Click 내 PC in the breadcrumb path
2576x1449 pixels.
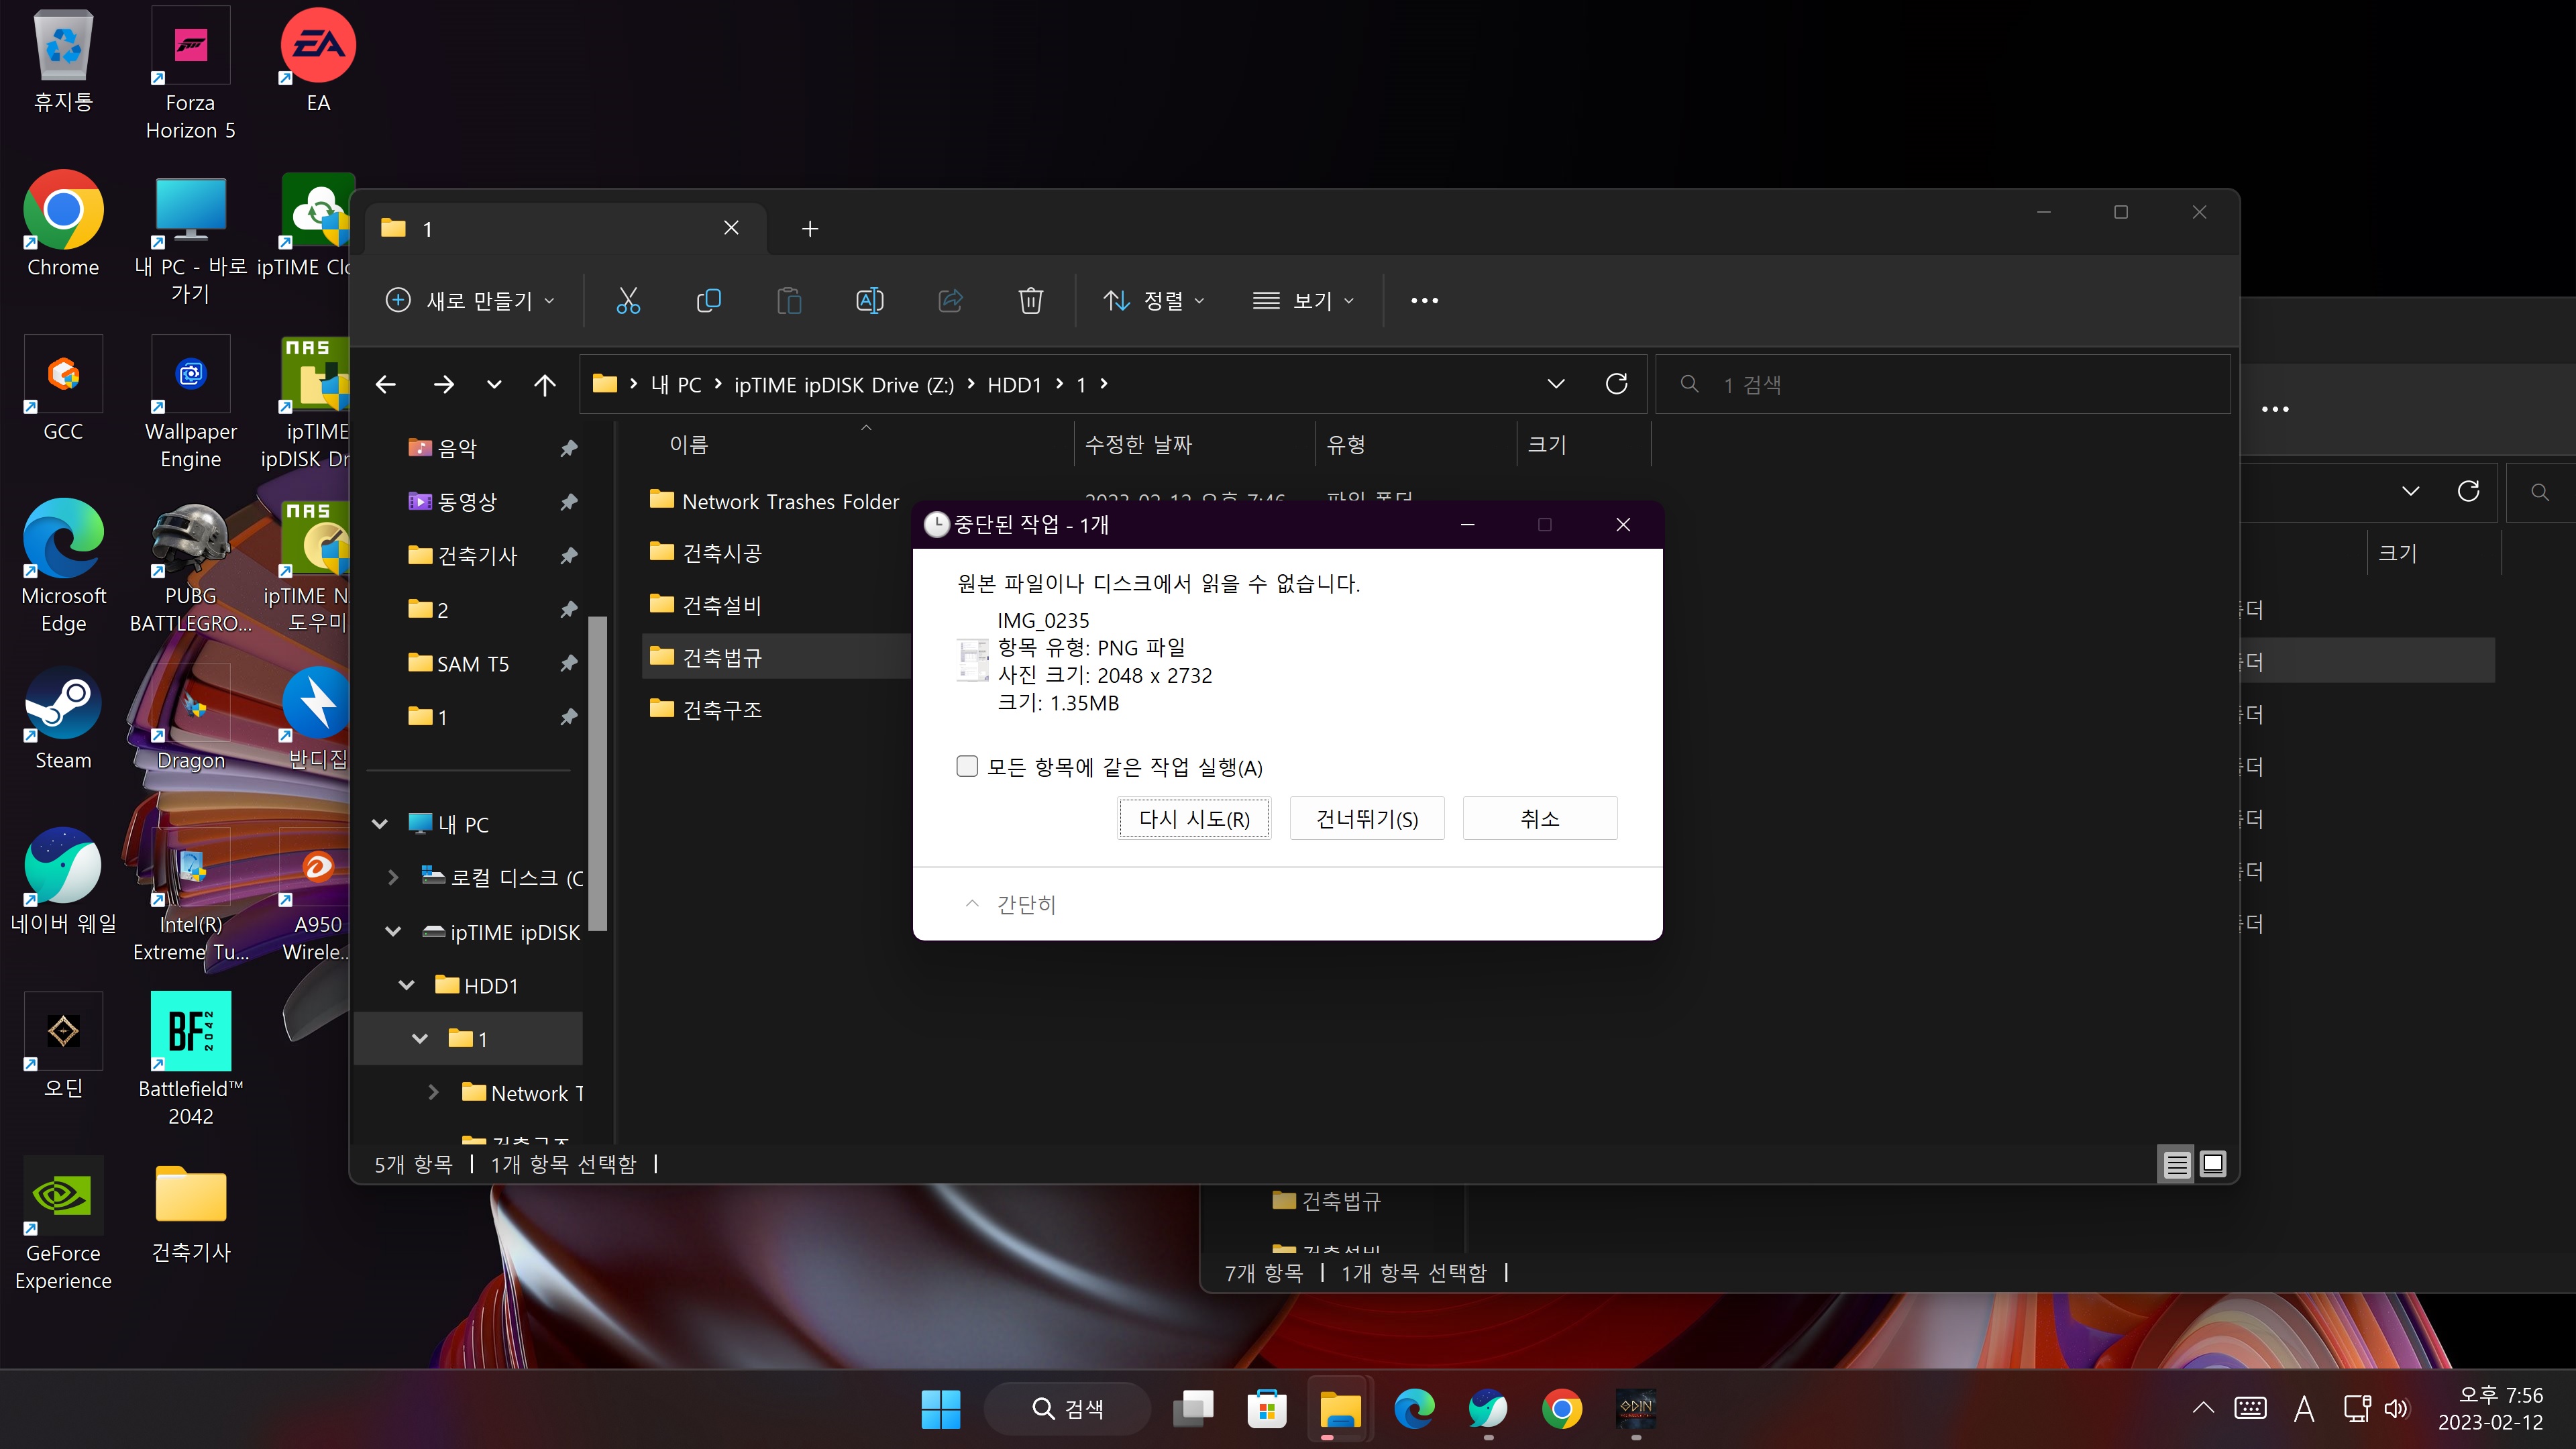676,385
